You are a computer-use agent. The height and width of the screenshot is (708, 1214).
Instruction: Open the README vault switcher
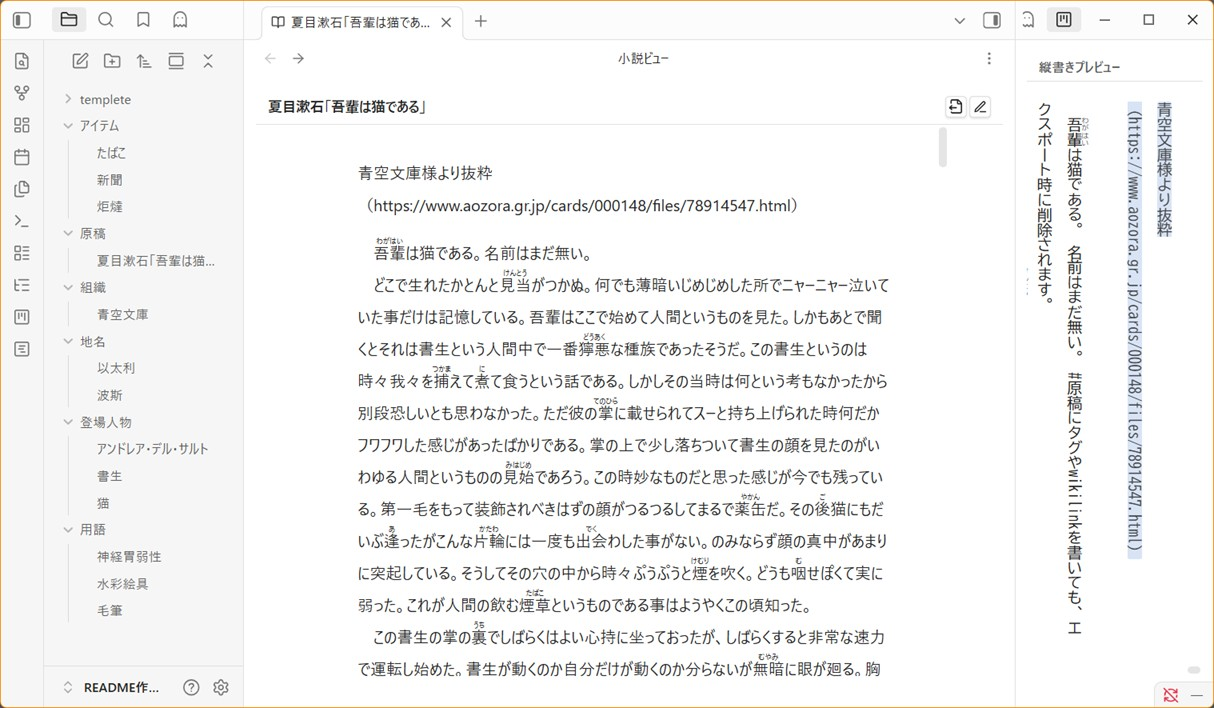point(112,687)
